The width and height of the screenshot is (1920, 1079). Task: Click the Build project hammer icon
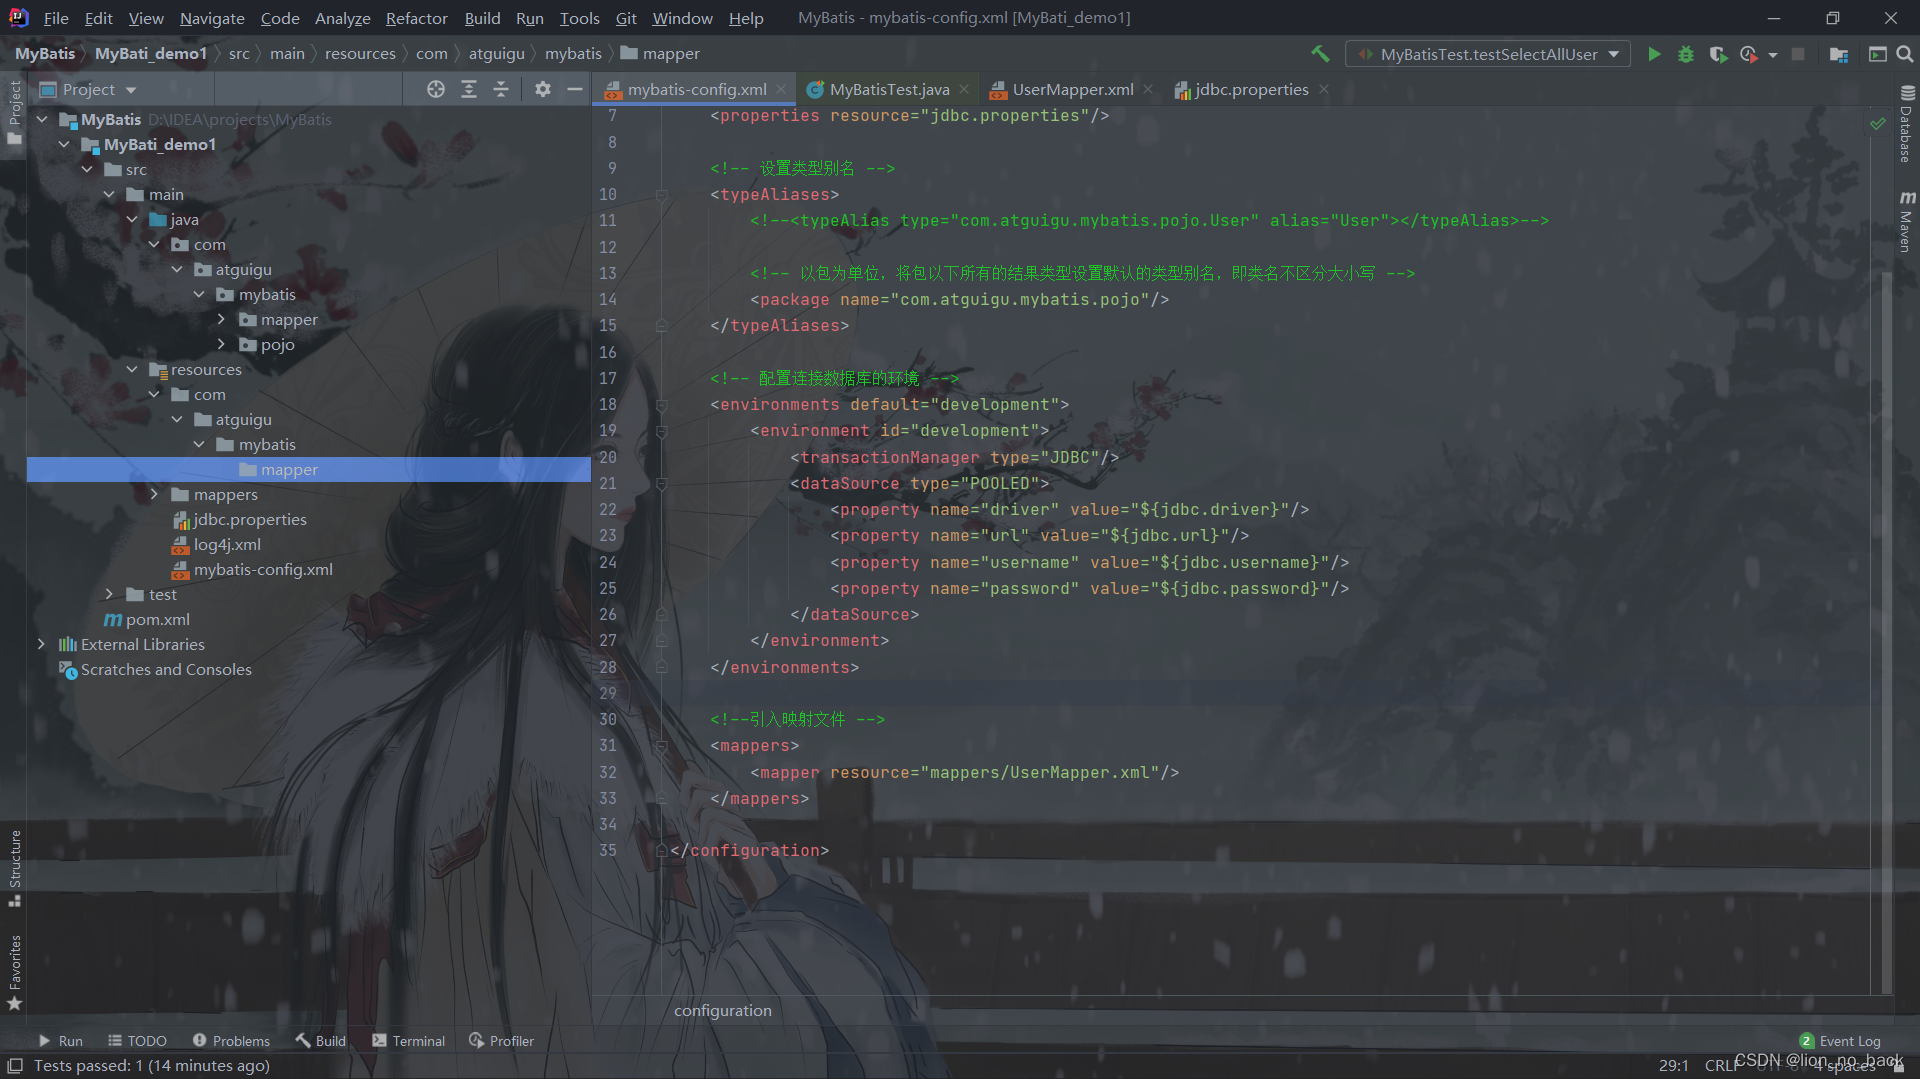pos(1320,54)
